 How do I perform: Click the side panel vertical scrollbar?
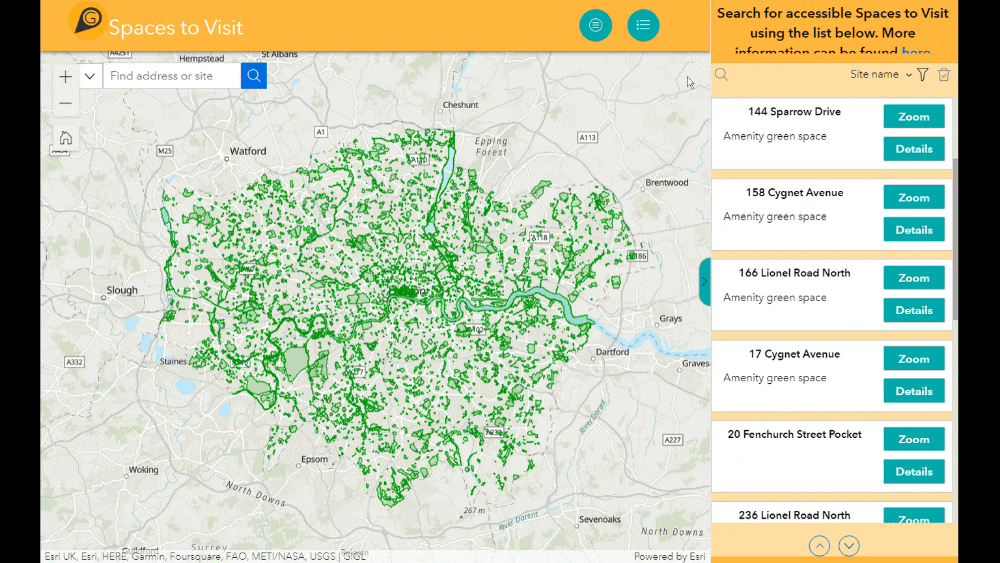point(955,239)
